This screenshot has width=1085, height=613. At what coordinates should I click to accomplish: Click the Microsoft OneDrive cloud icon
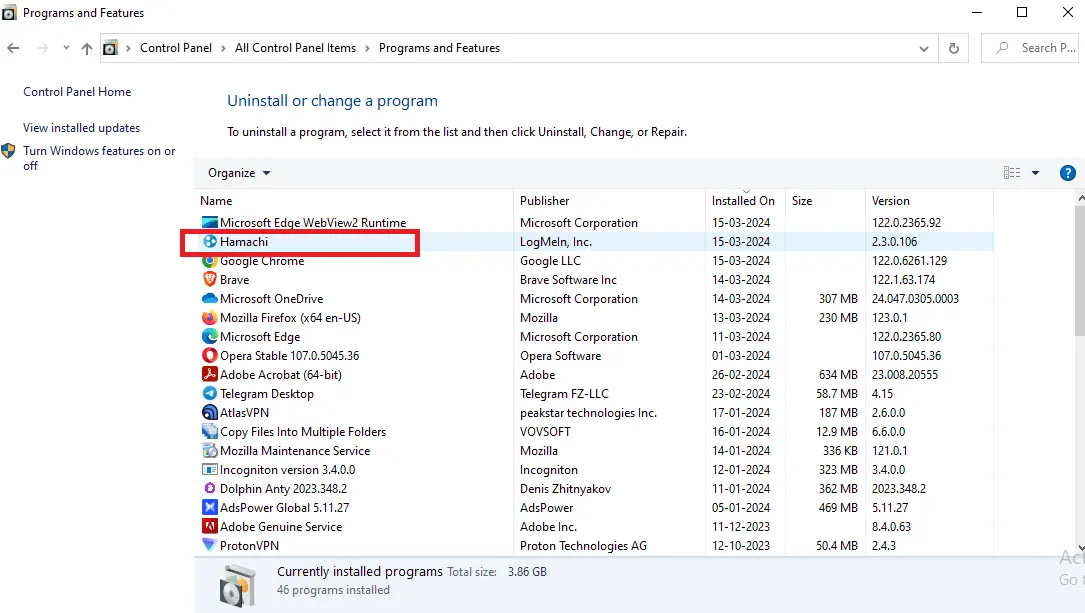[209, 299]
